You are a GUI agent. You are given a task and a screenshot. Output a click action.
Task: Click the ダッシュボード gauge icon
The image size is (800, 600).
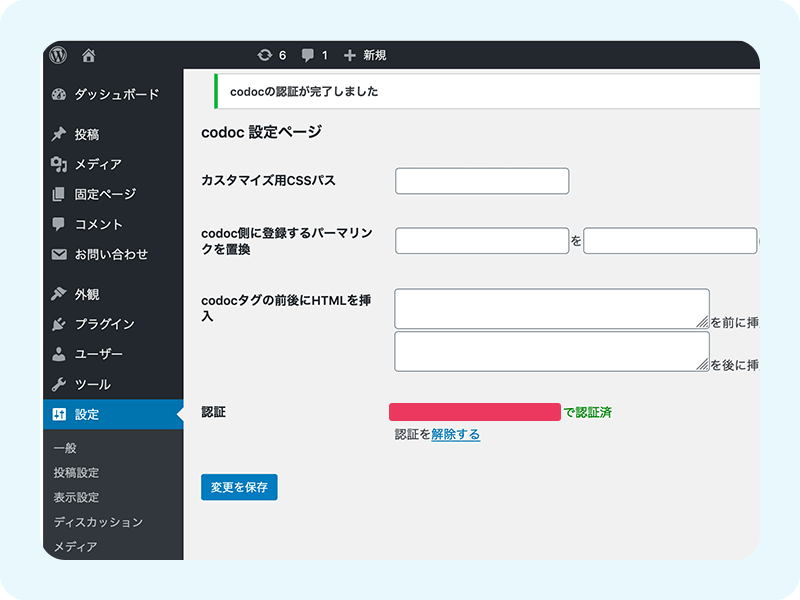(59, 94)
